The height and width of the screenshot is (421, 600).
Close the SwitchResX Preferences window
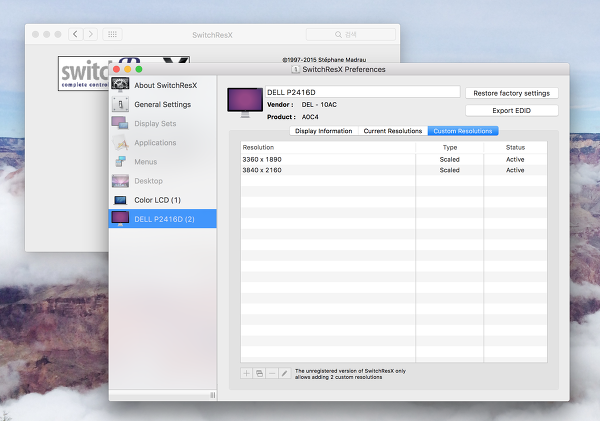point(117,69)
